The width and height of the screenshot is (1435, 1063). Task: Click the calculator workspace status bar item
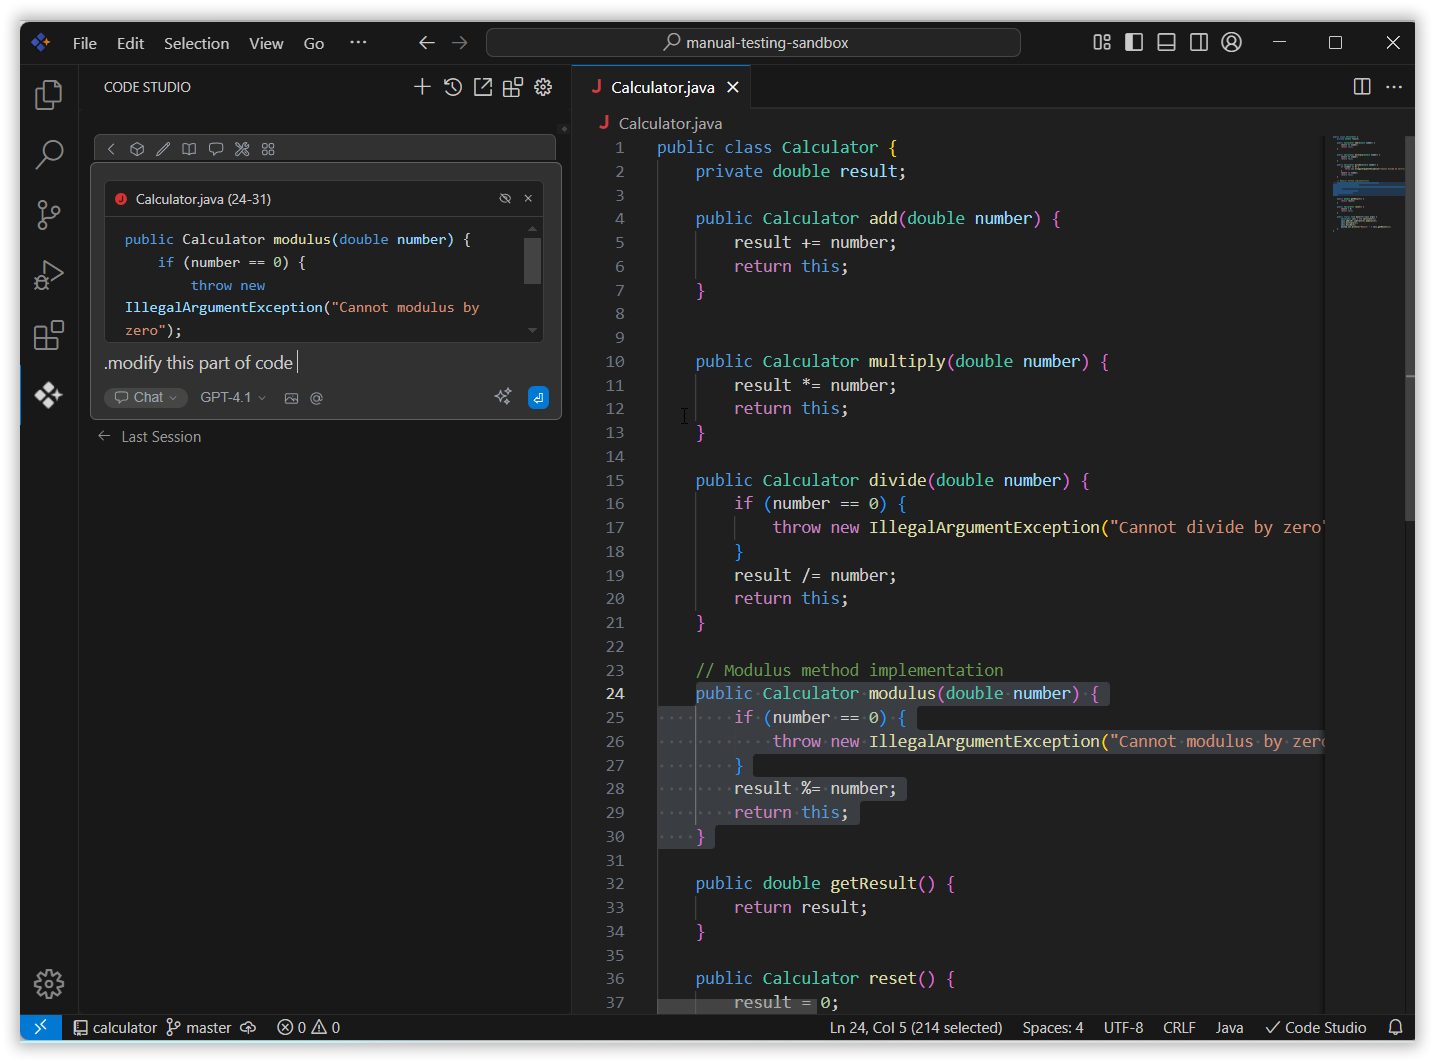click(115, 1027)
